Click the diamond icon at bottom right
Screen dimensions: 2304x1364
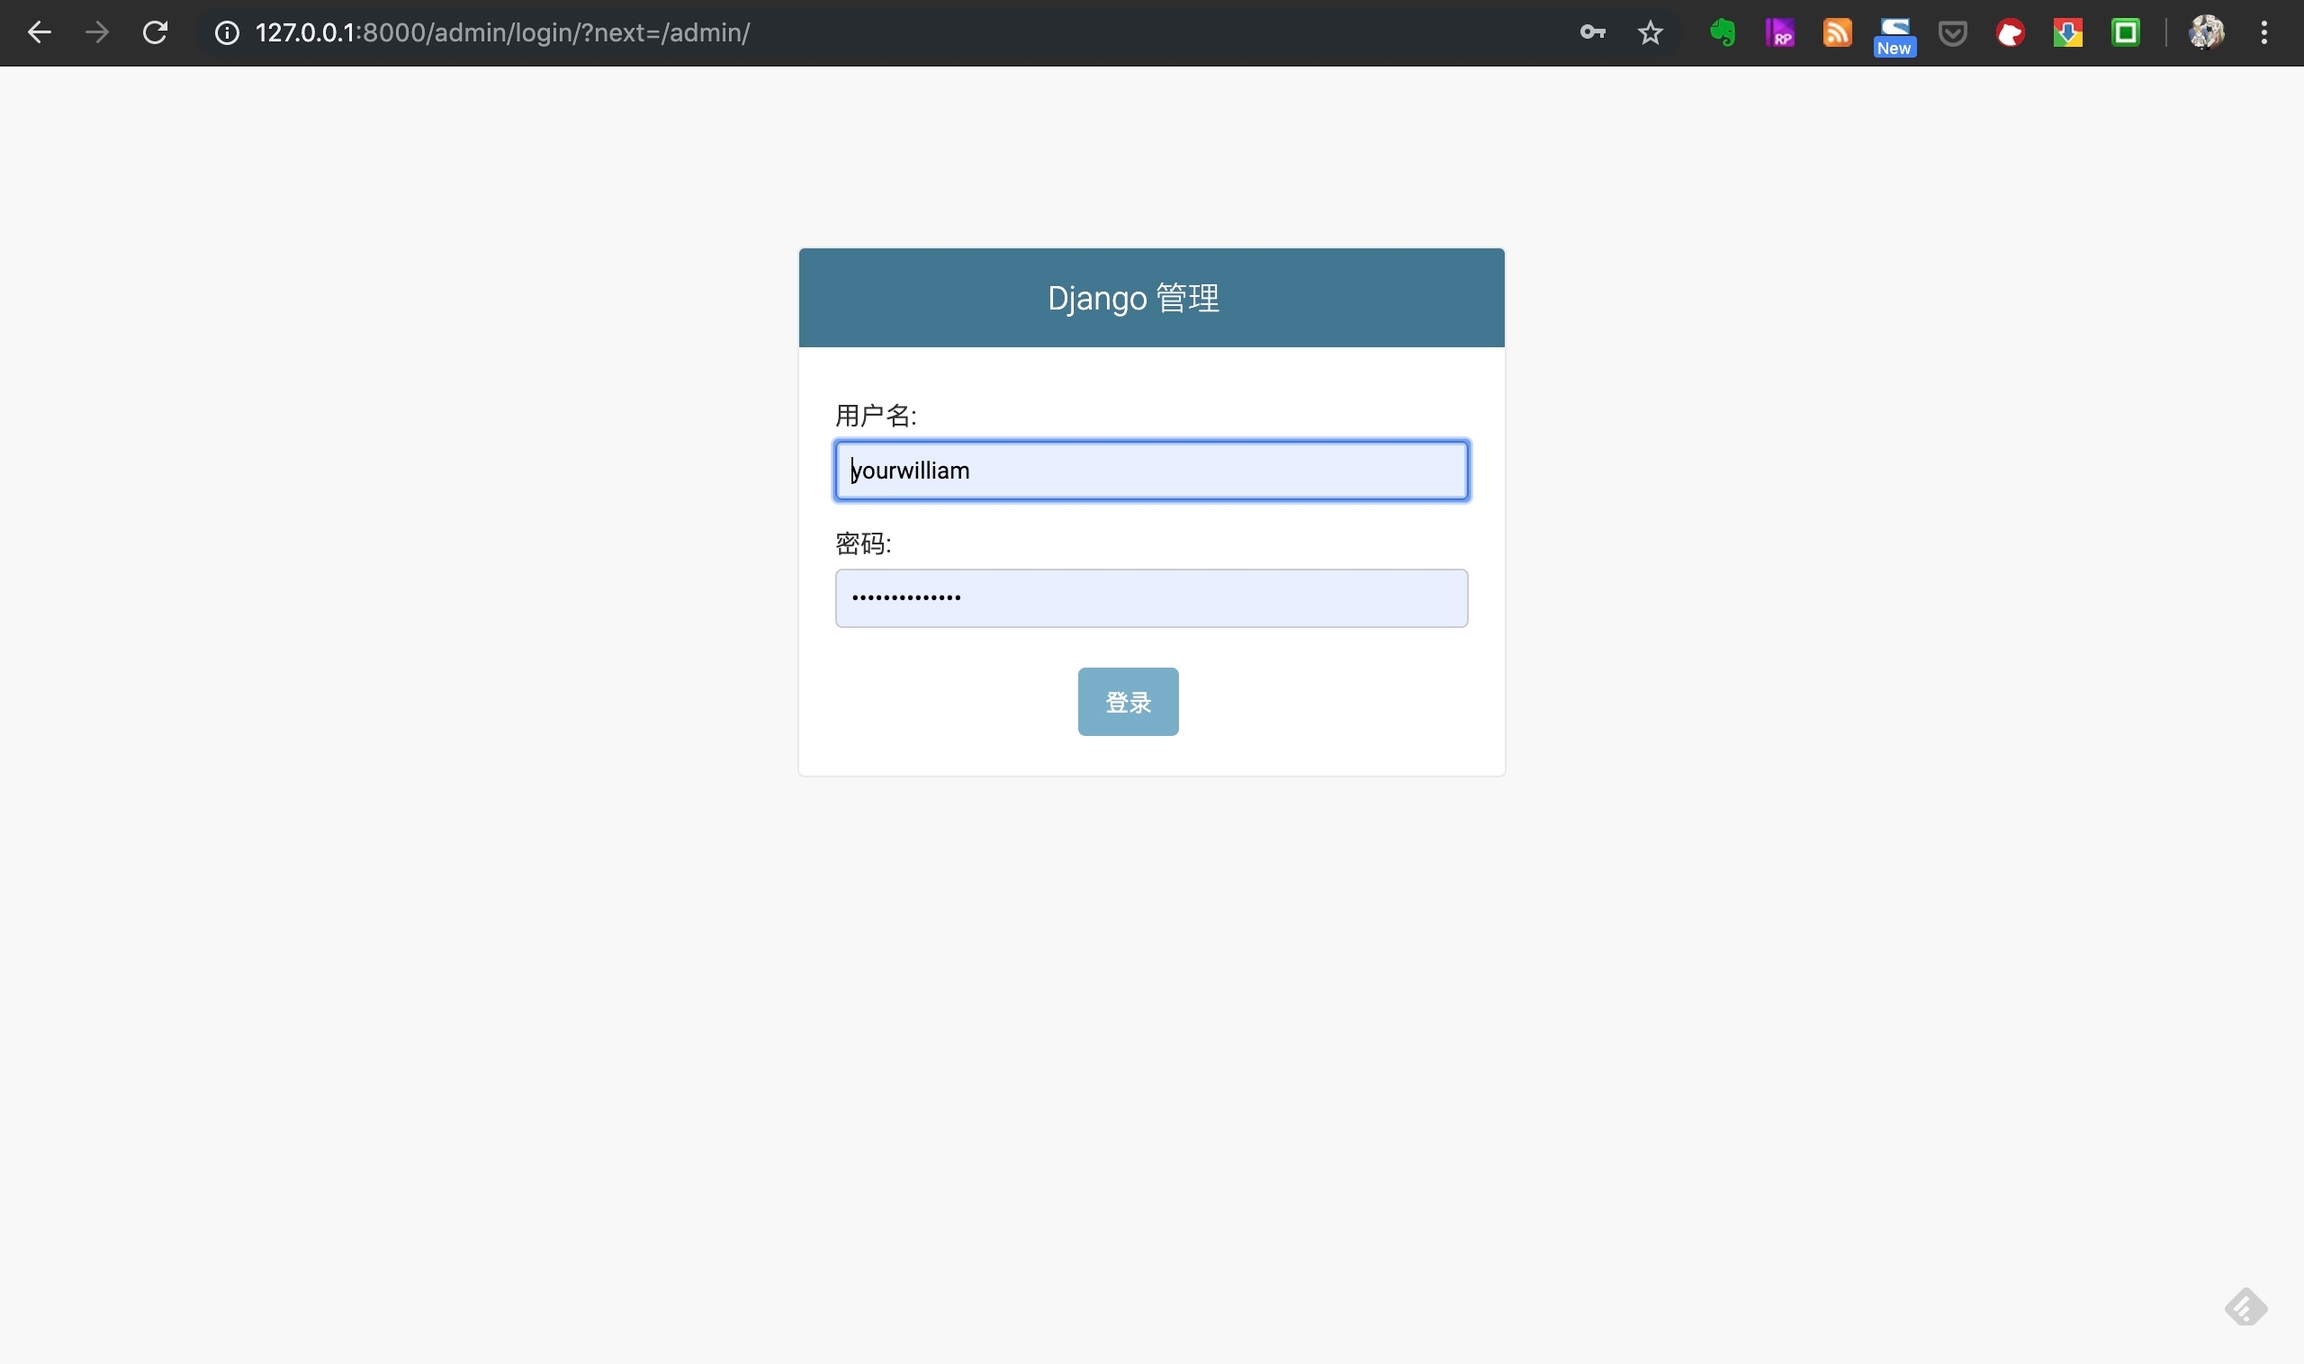tap(2246, 1307)
